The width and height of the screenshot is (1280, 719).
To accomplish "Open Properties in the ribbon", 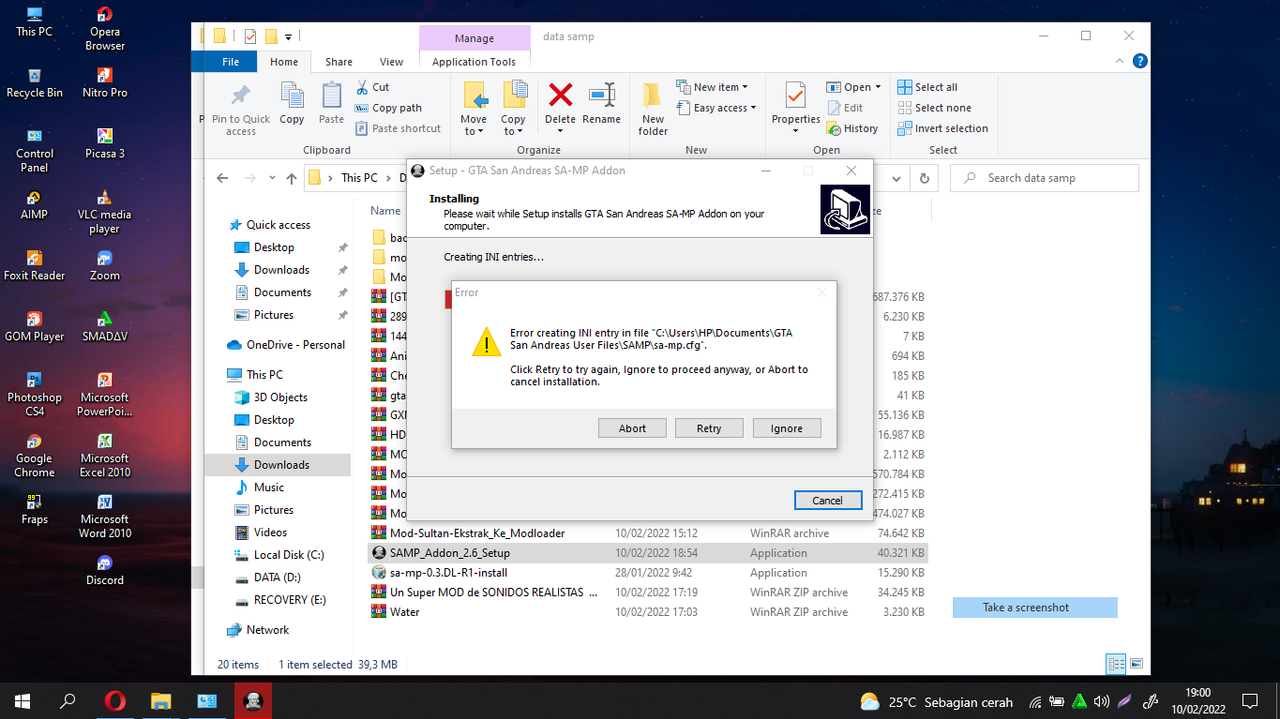I will click(x=796, y=108).
